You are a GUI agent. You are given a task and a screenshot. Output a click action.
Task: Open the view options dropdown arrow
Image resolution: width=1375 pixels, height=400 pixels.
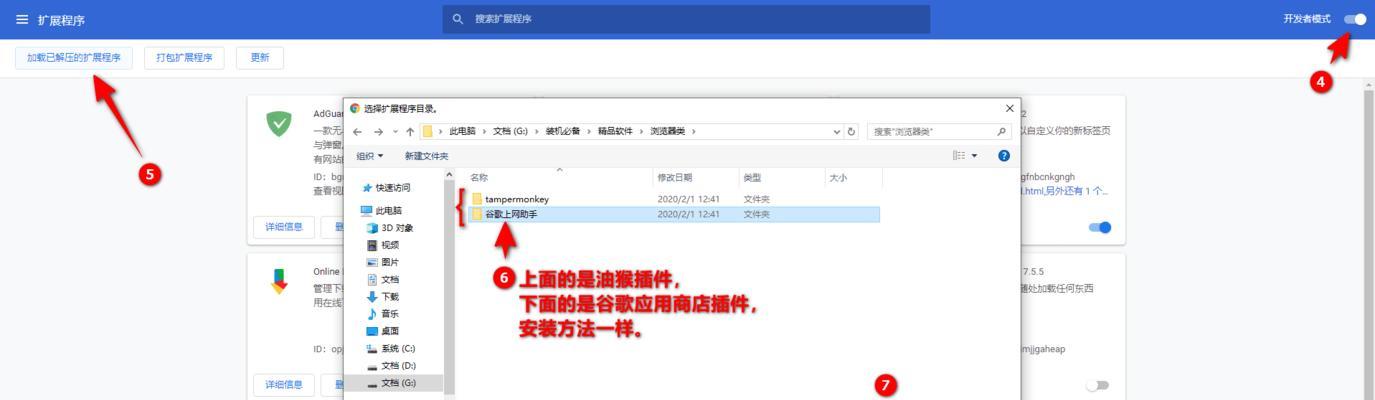click(x=975, y=156)
